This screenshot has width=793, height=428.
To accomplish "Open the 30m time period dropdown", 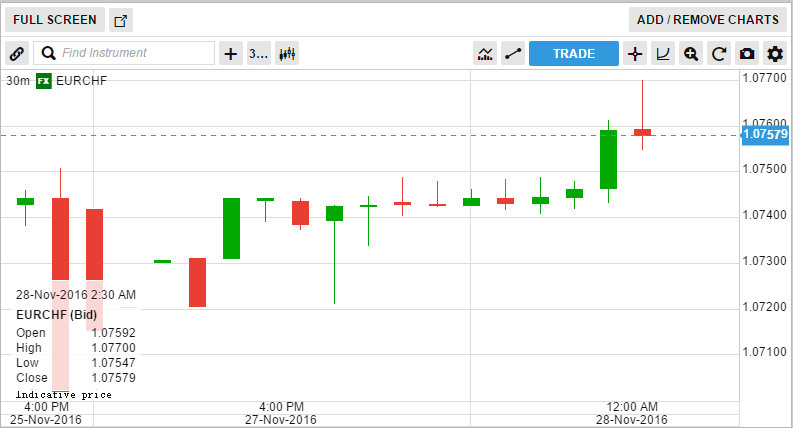I will (258, 54).
